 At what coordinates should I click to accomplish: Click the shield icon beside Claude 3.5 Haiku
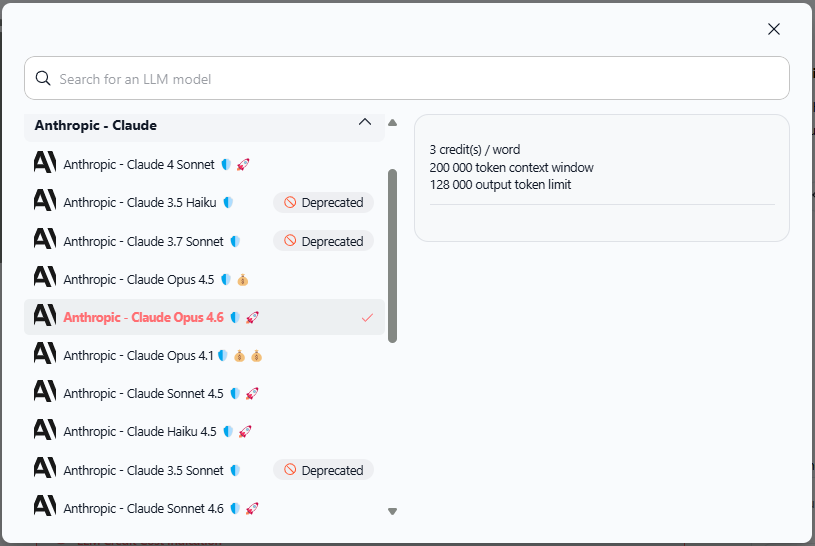tap(229, 203)
